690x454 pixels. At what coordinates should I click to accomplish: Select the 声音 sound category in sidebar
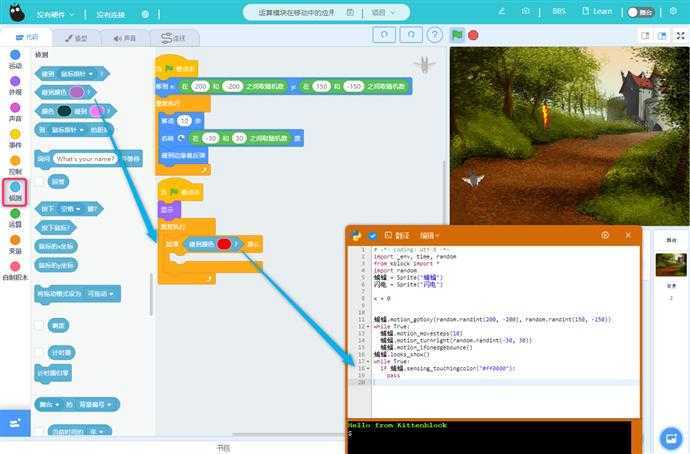[x=15, y=112]
